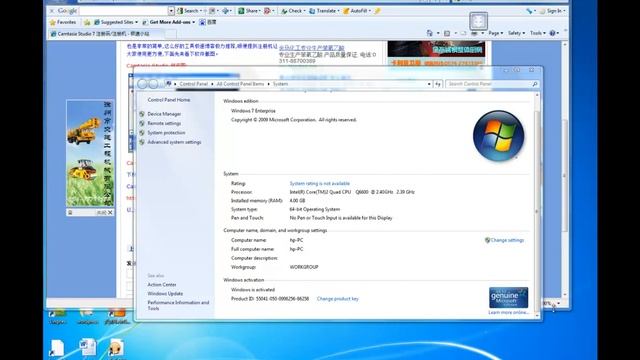This screenshot has height=360, width=640.
Task: Click the shield icon next to Change settings
Action: [x=487, y=240]
